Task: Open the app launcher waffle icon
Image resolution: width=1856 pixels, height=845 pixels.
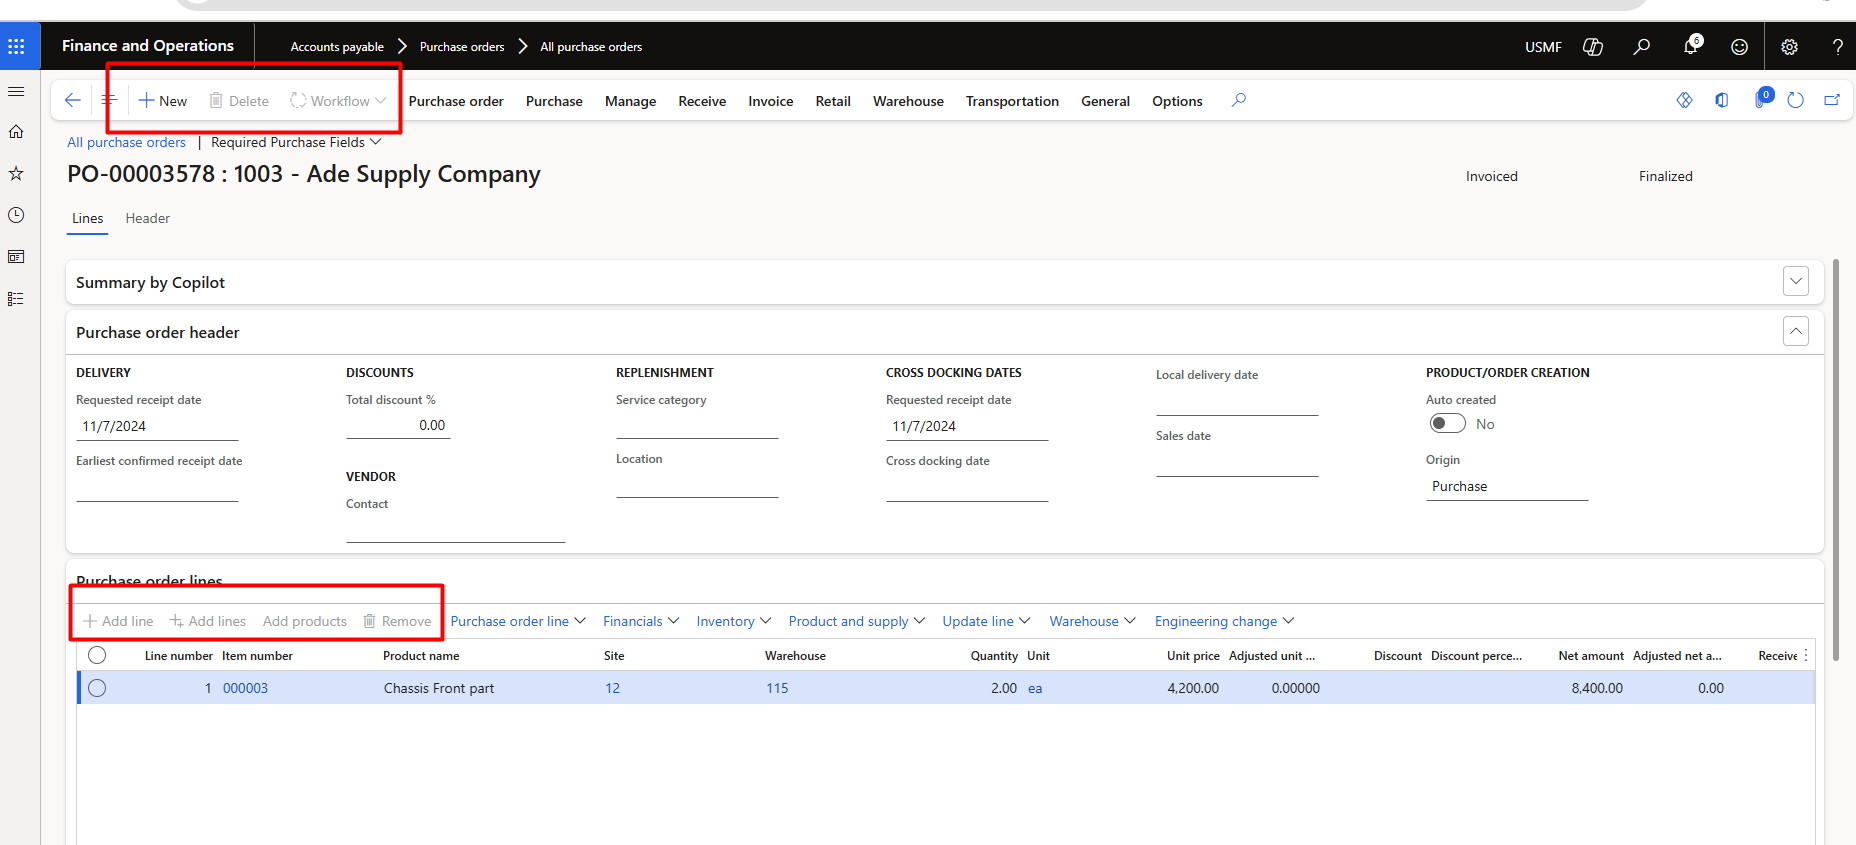Action: point(16,46)
